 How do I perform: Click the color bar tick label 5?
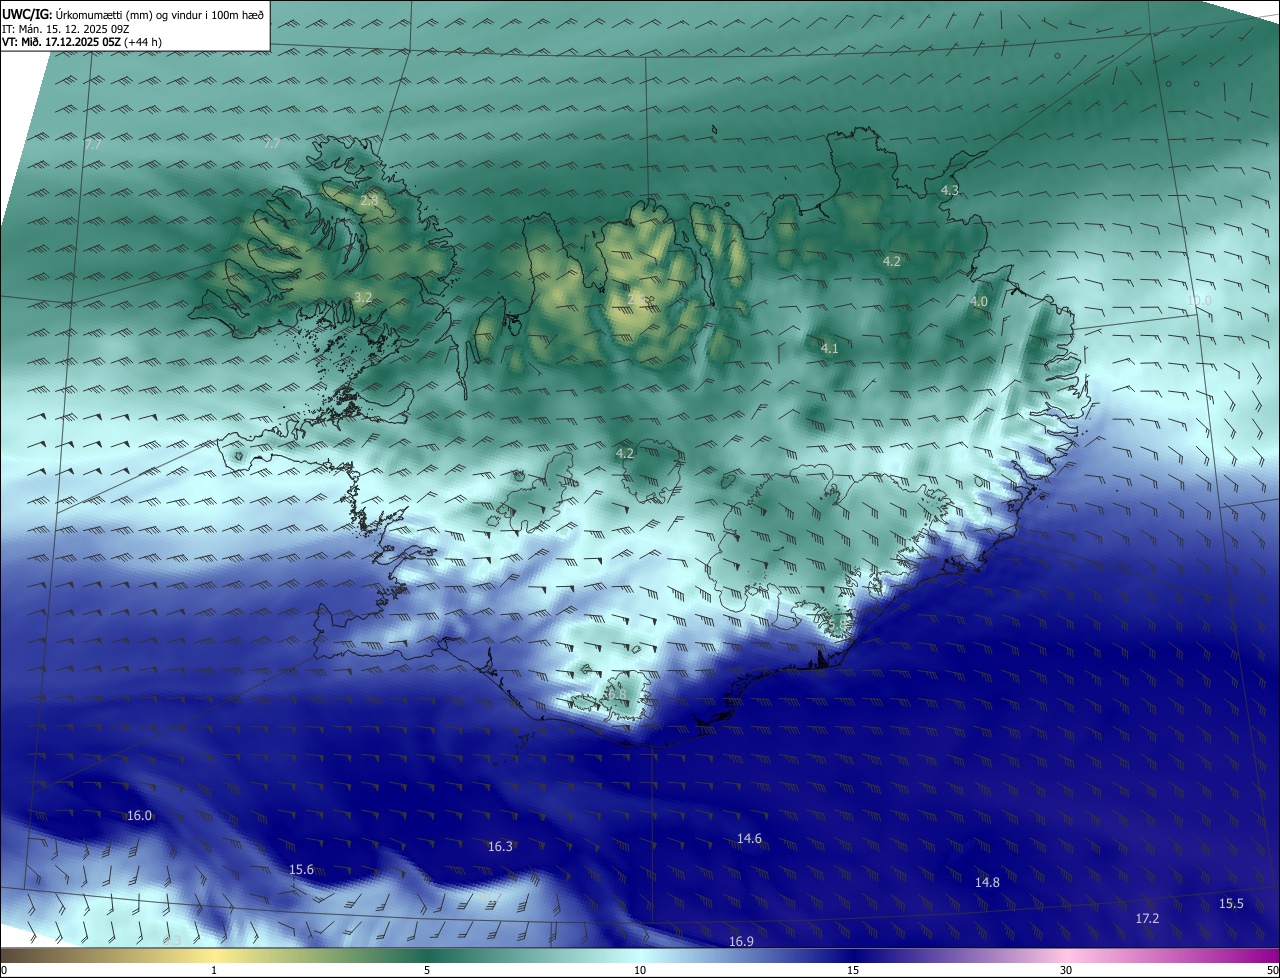coord(427,971)
